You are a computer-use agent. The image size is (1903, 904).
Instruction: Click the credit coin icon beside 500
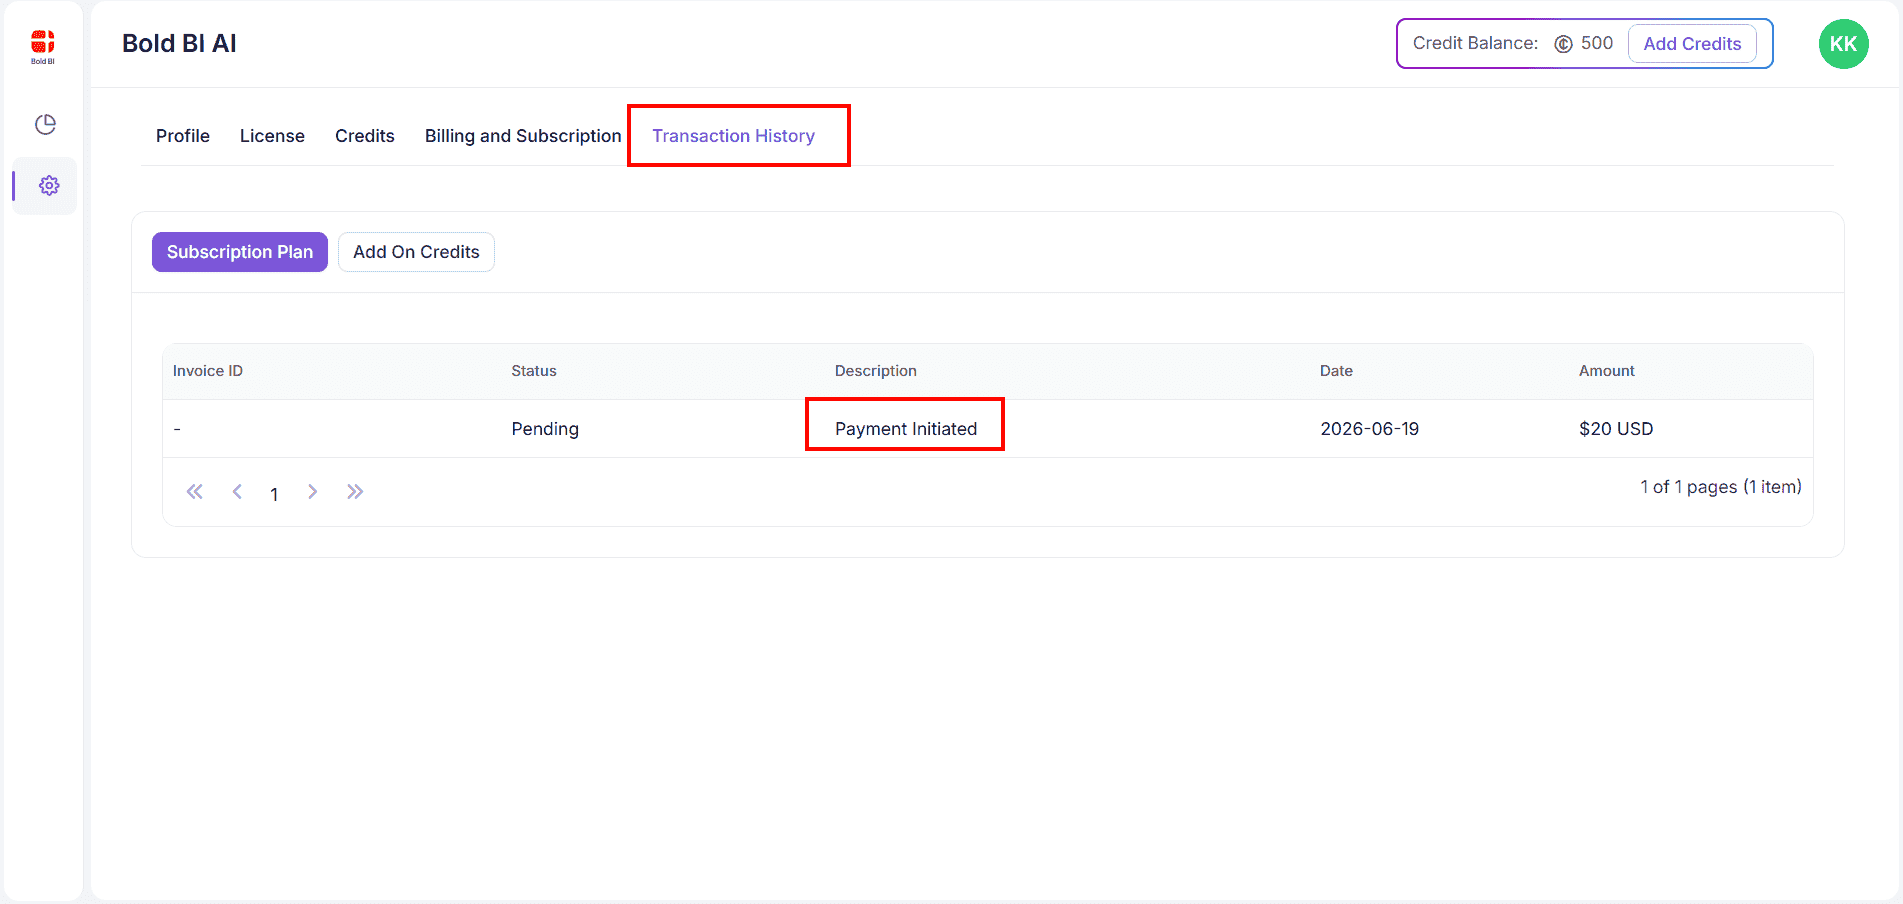coord(1563,44)
